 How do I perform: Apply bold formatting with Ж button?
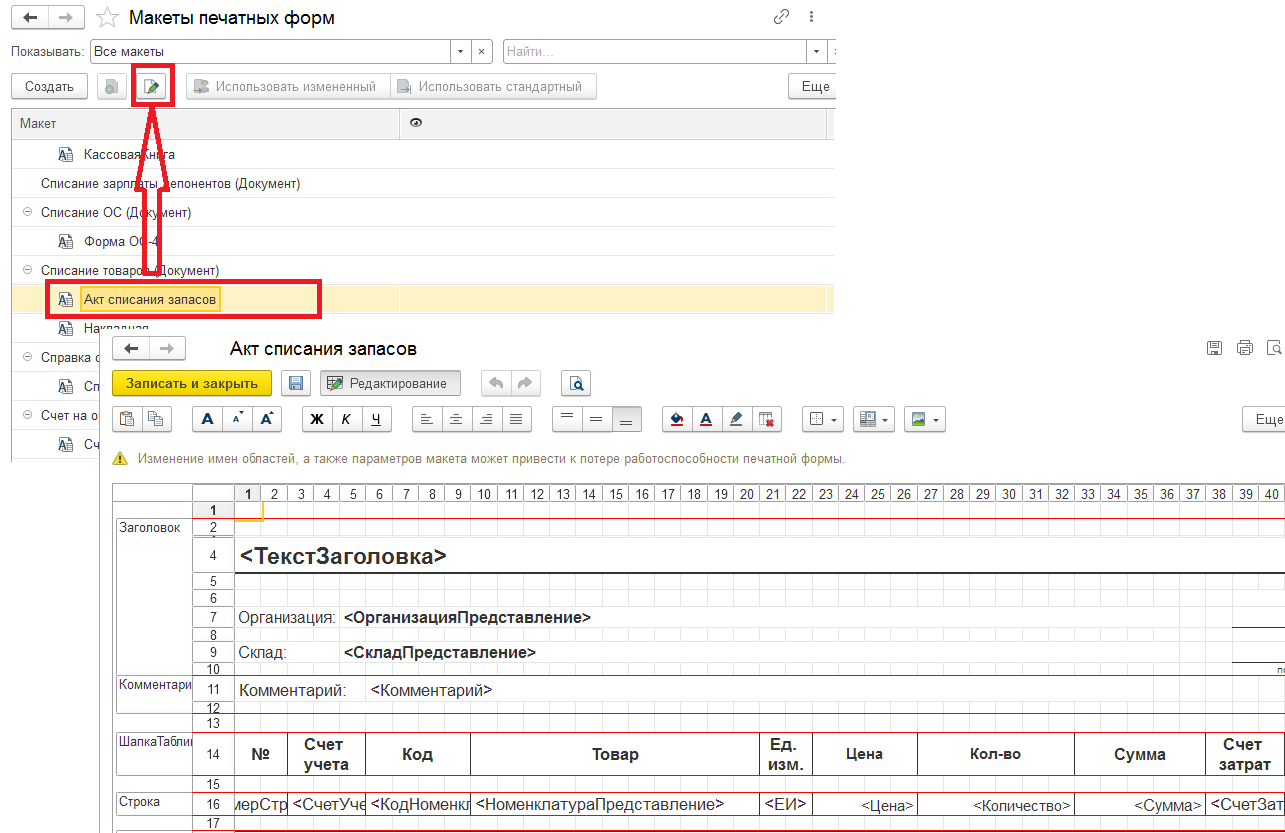317,419
